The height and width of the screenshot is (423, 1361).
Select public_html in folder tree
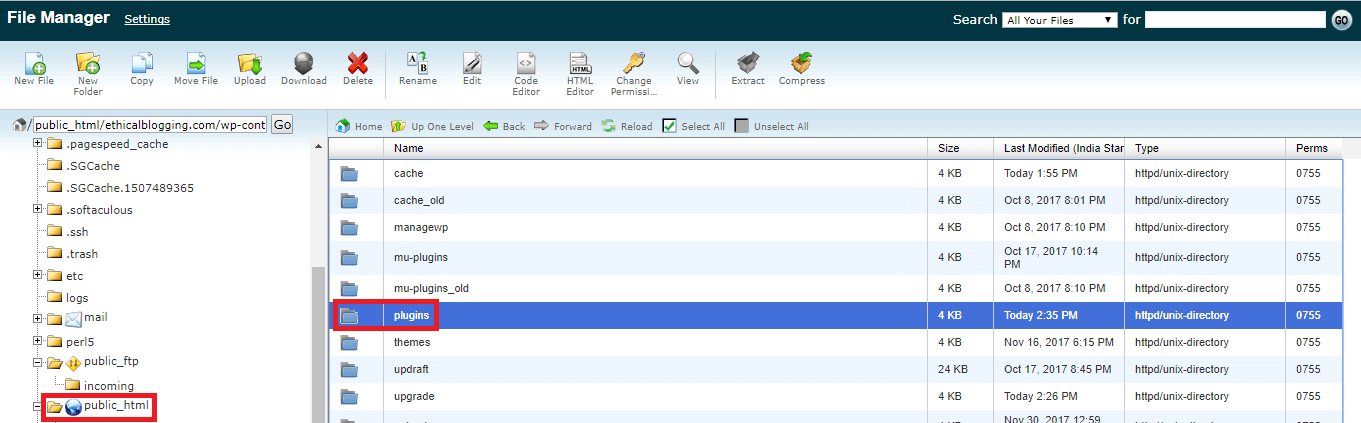click(117, 406)
